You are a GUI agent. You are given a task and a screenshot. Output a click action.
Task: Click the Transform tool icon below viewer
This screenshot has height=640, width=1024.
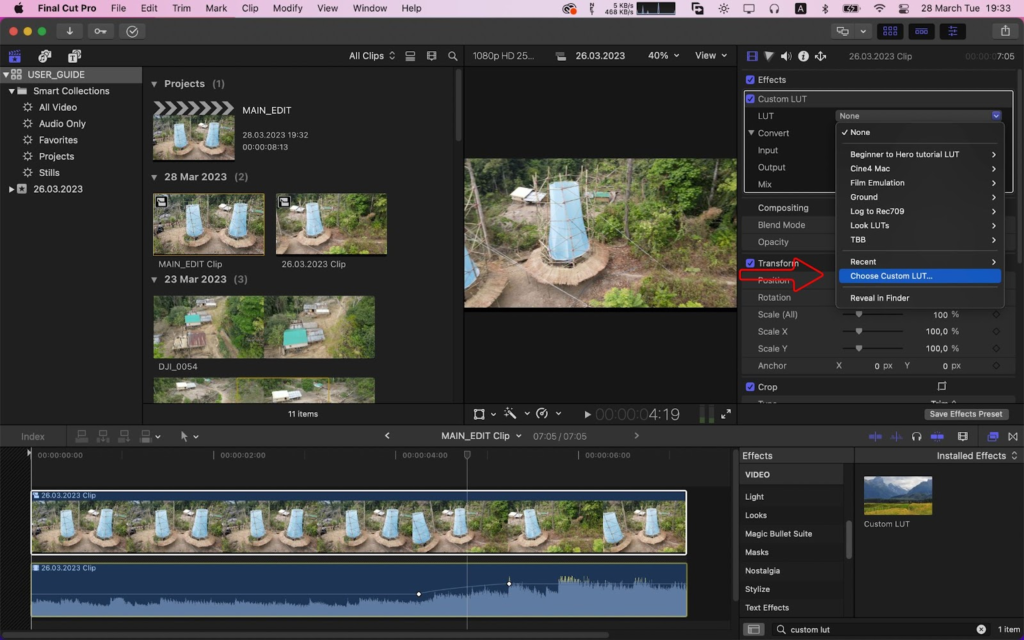point(479,414)
